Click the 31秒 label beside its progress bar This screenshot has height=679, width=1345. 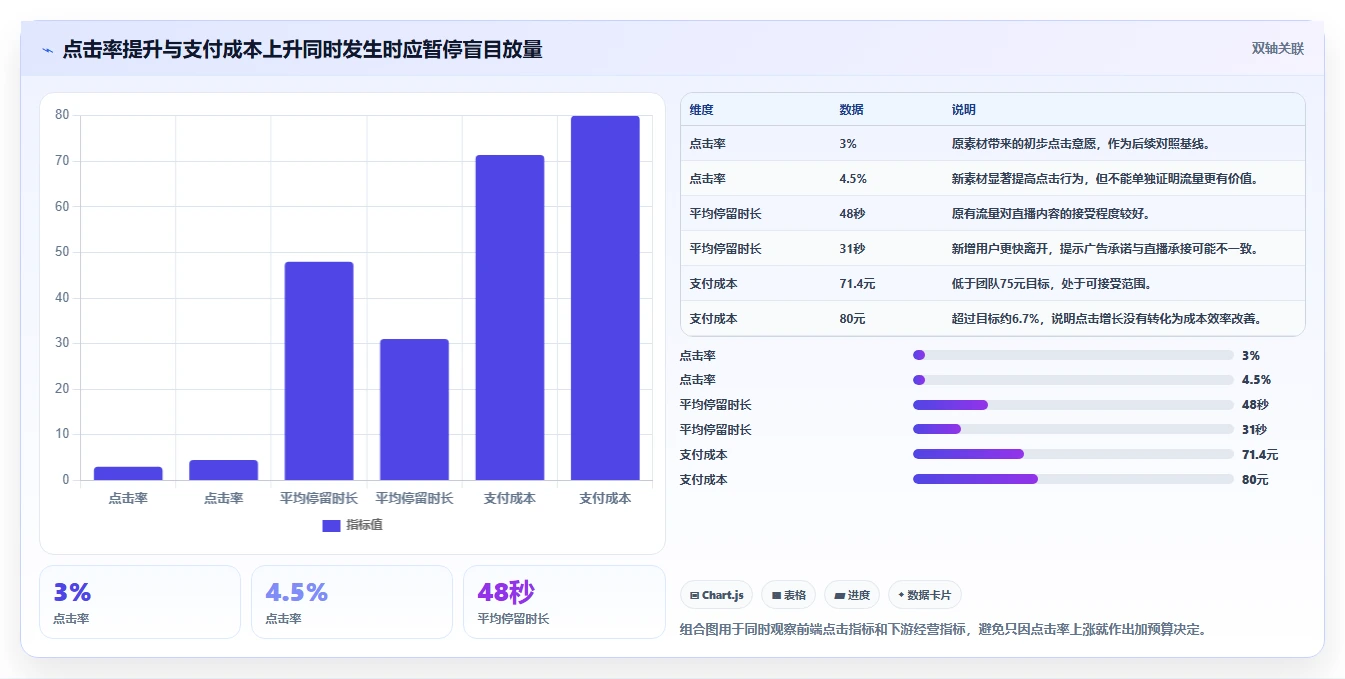point(1254,430)
